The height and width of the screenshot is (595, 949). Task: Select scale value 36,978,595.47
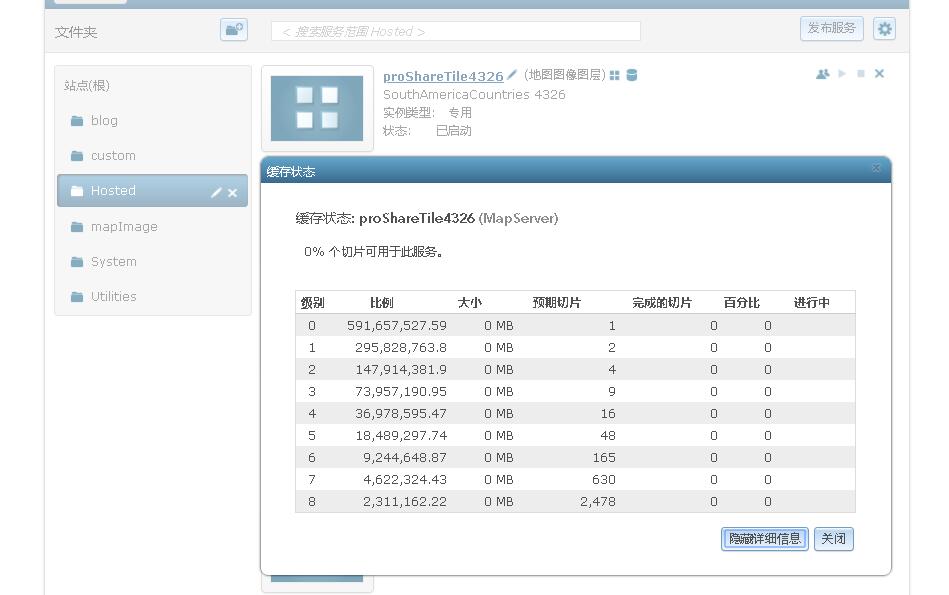(401, 413)
